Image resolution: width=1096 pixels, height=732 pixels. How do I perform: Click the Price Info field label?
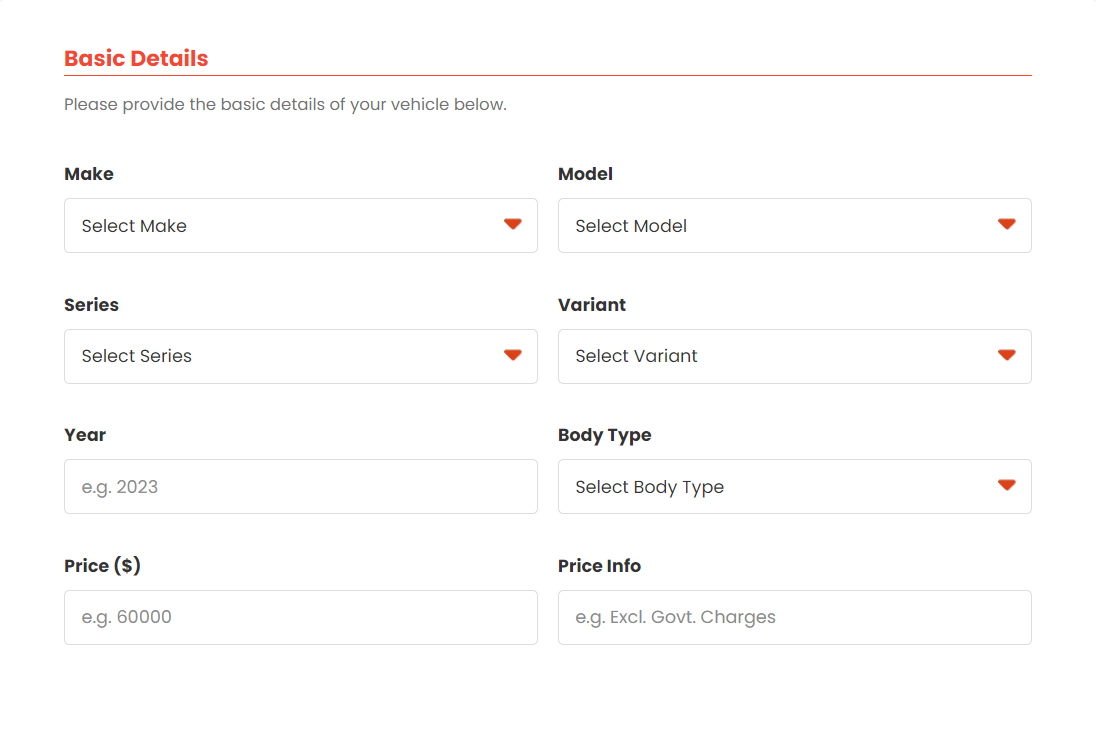(599, 566)
